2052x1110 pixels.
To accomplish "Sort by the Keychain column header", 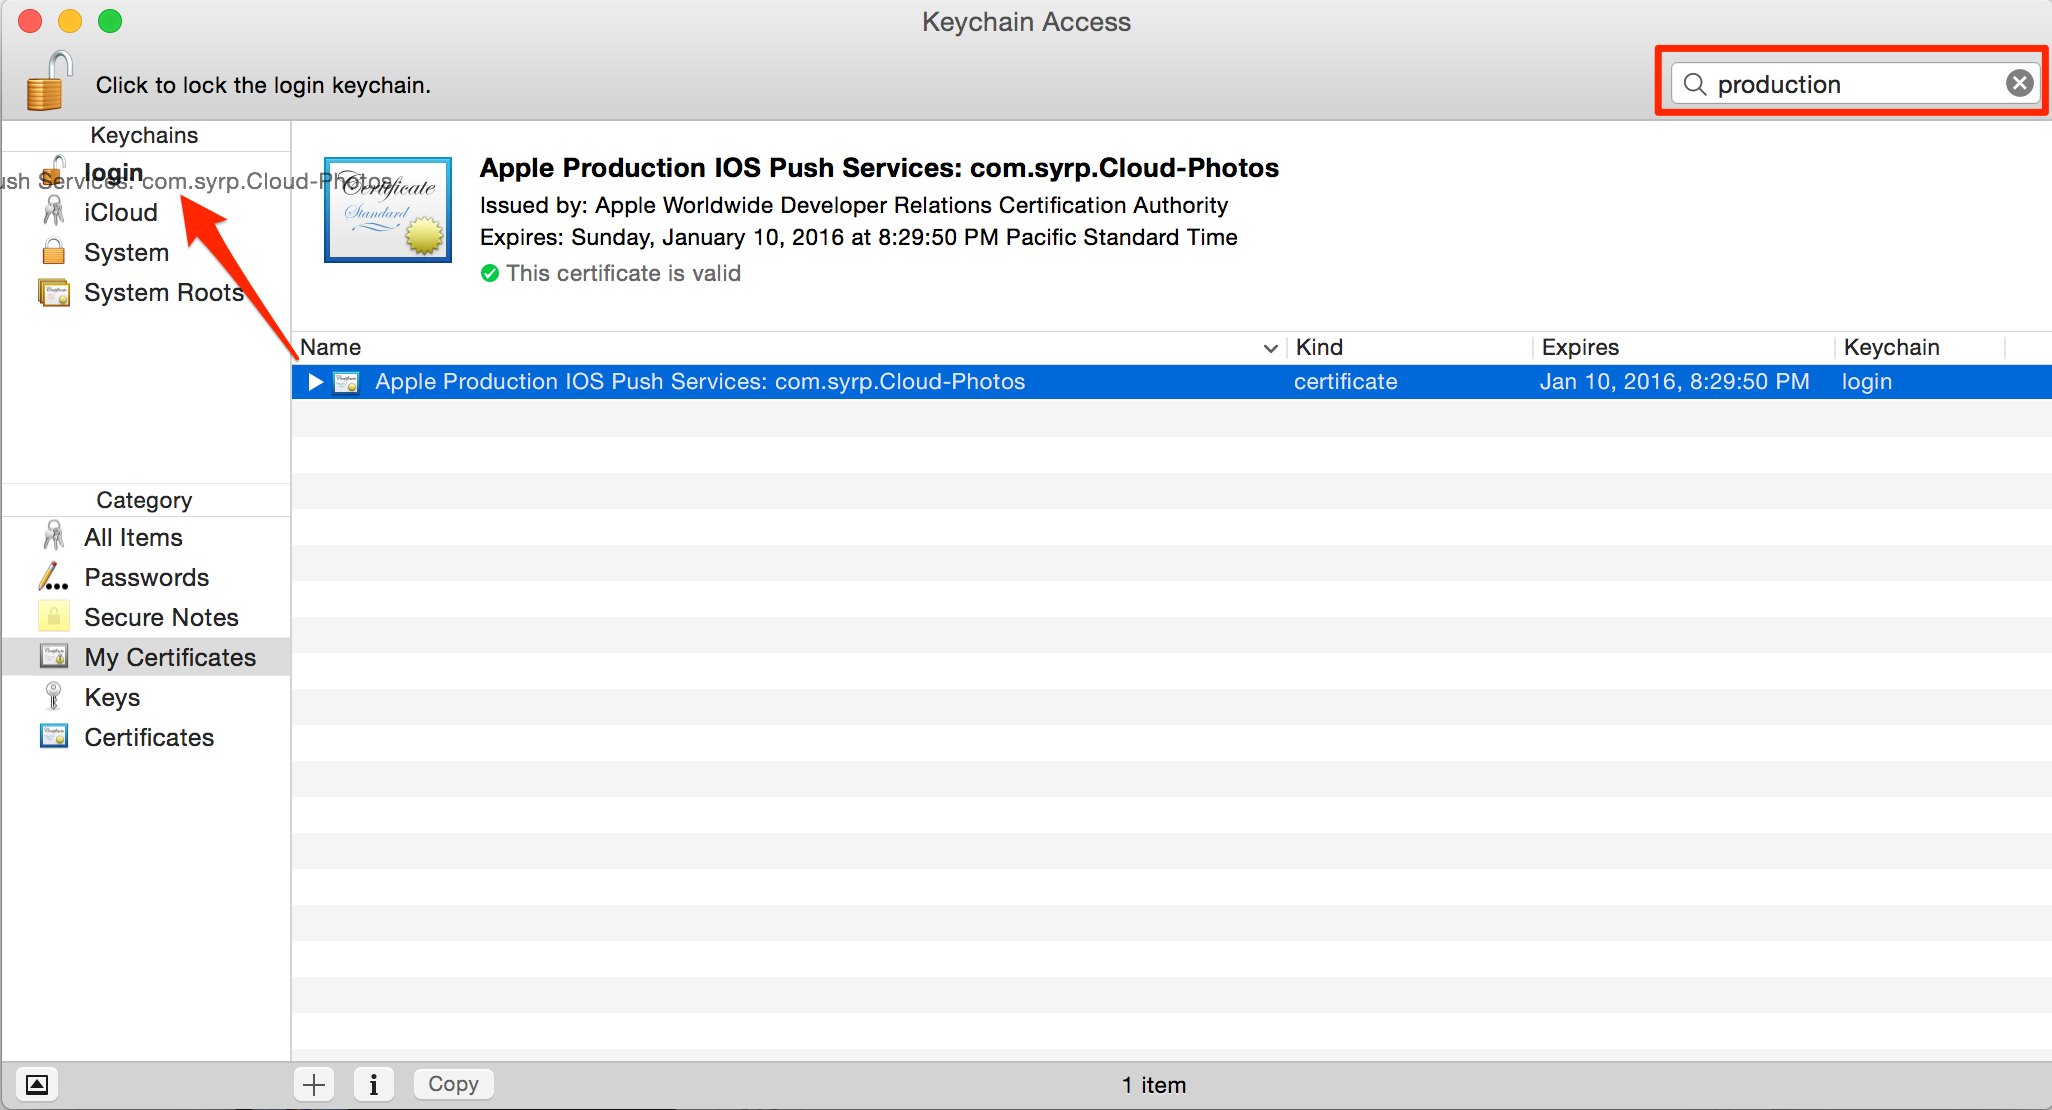I will [x=1921, y=347].
